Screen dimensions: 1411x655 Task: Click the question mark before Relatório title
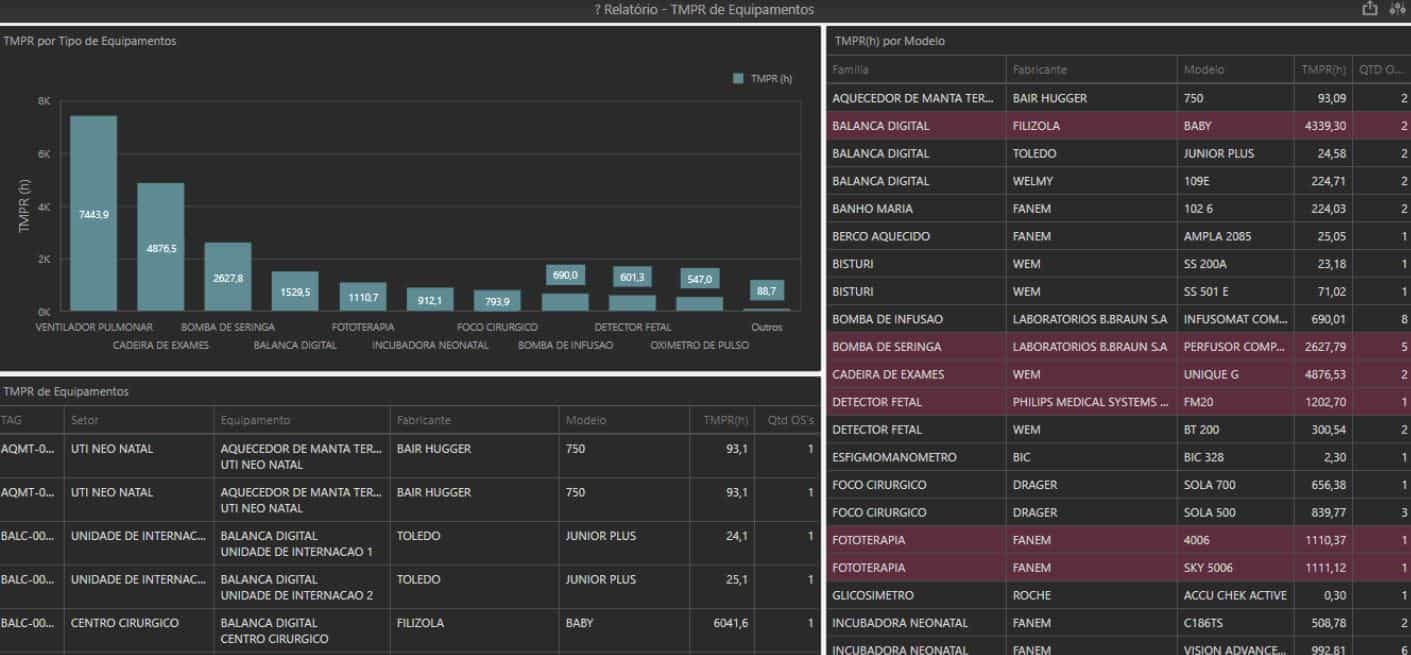[x=597, y=9]
